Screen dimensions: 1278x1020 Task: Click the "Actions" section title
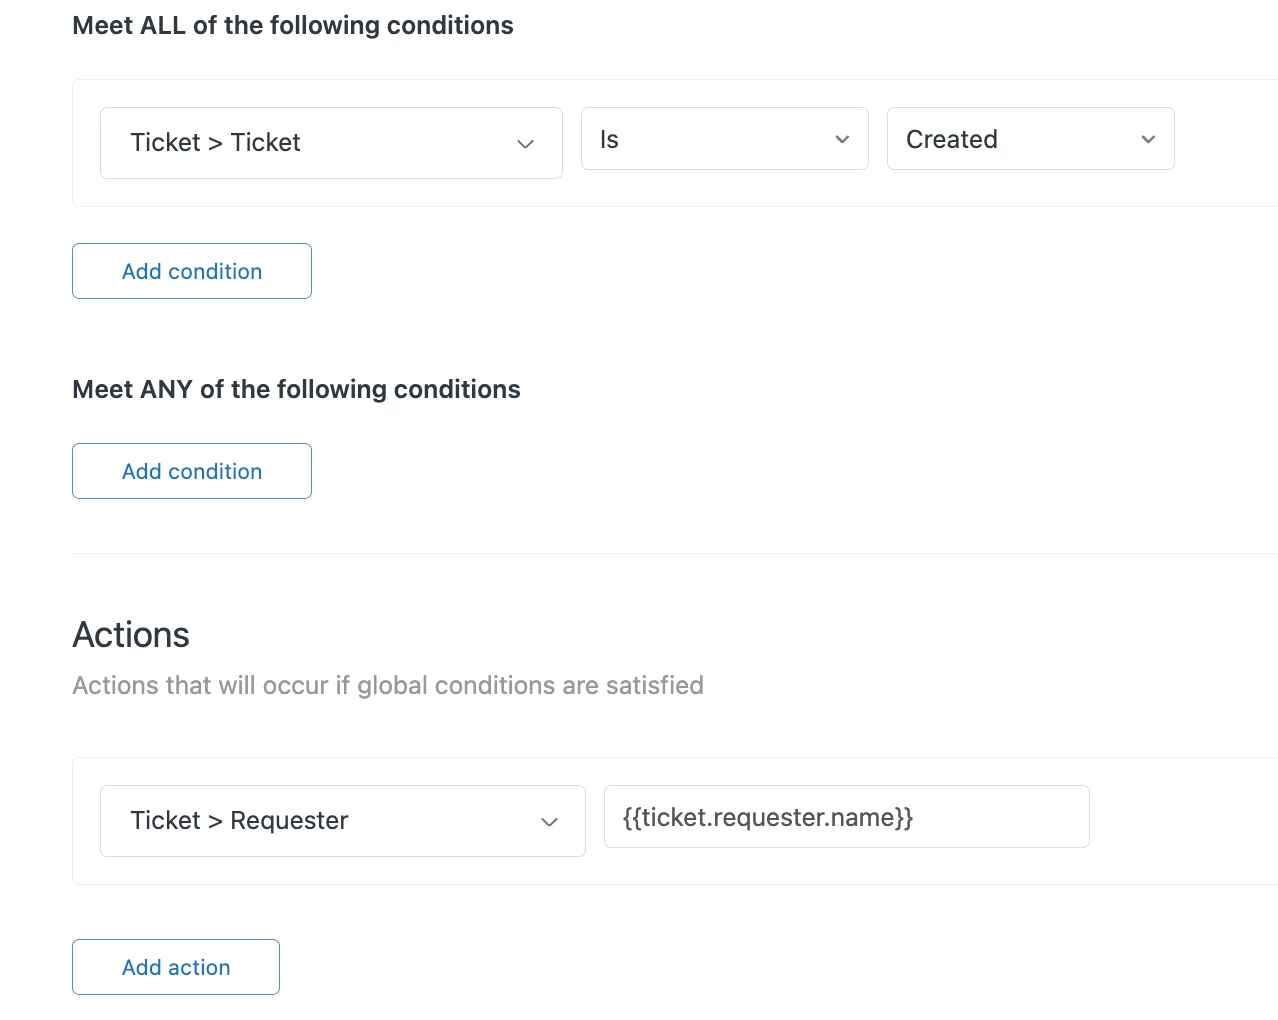131,635
